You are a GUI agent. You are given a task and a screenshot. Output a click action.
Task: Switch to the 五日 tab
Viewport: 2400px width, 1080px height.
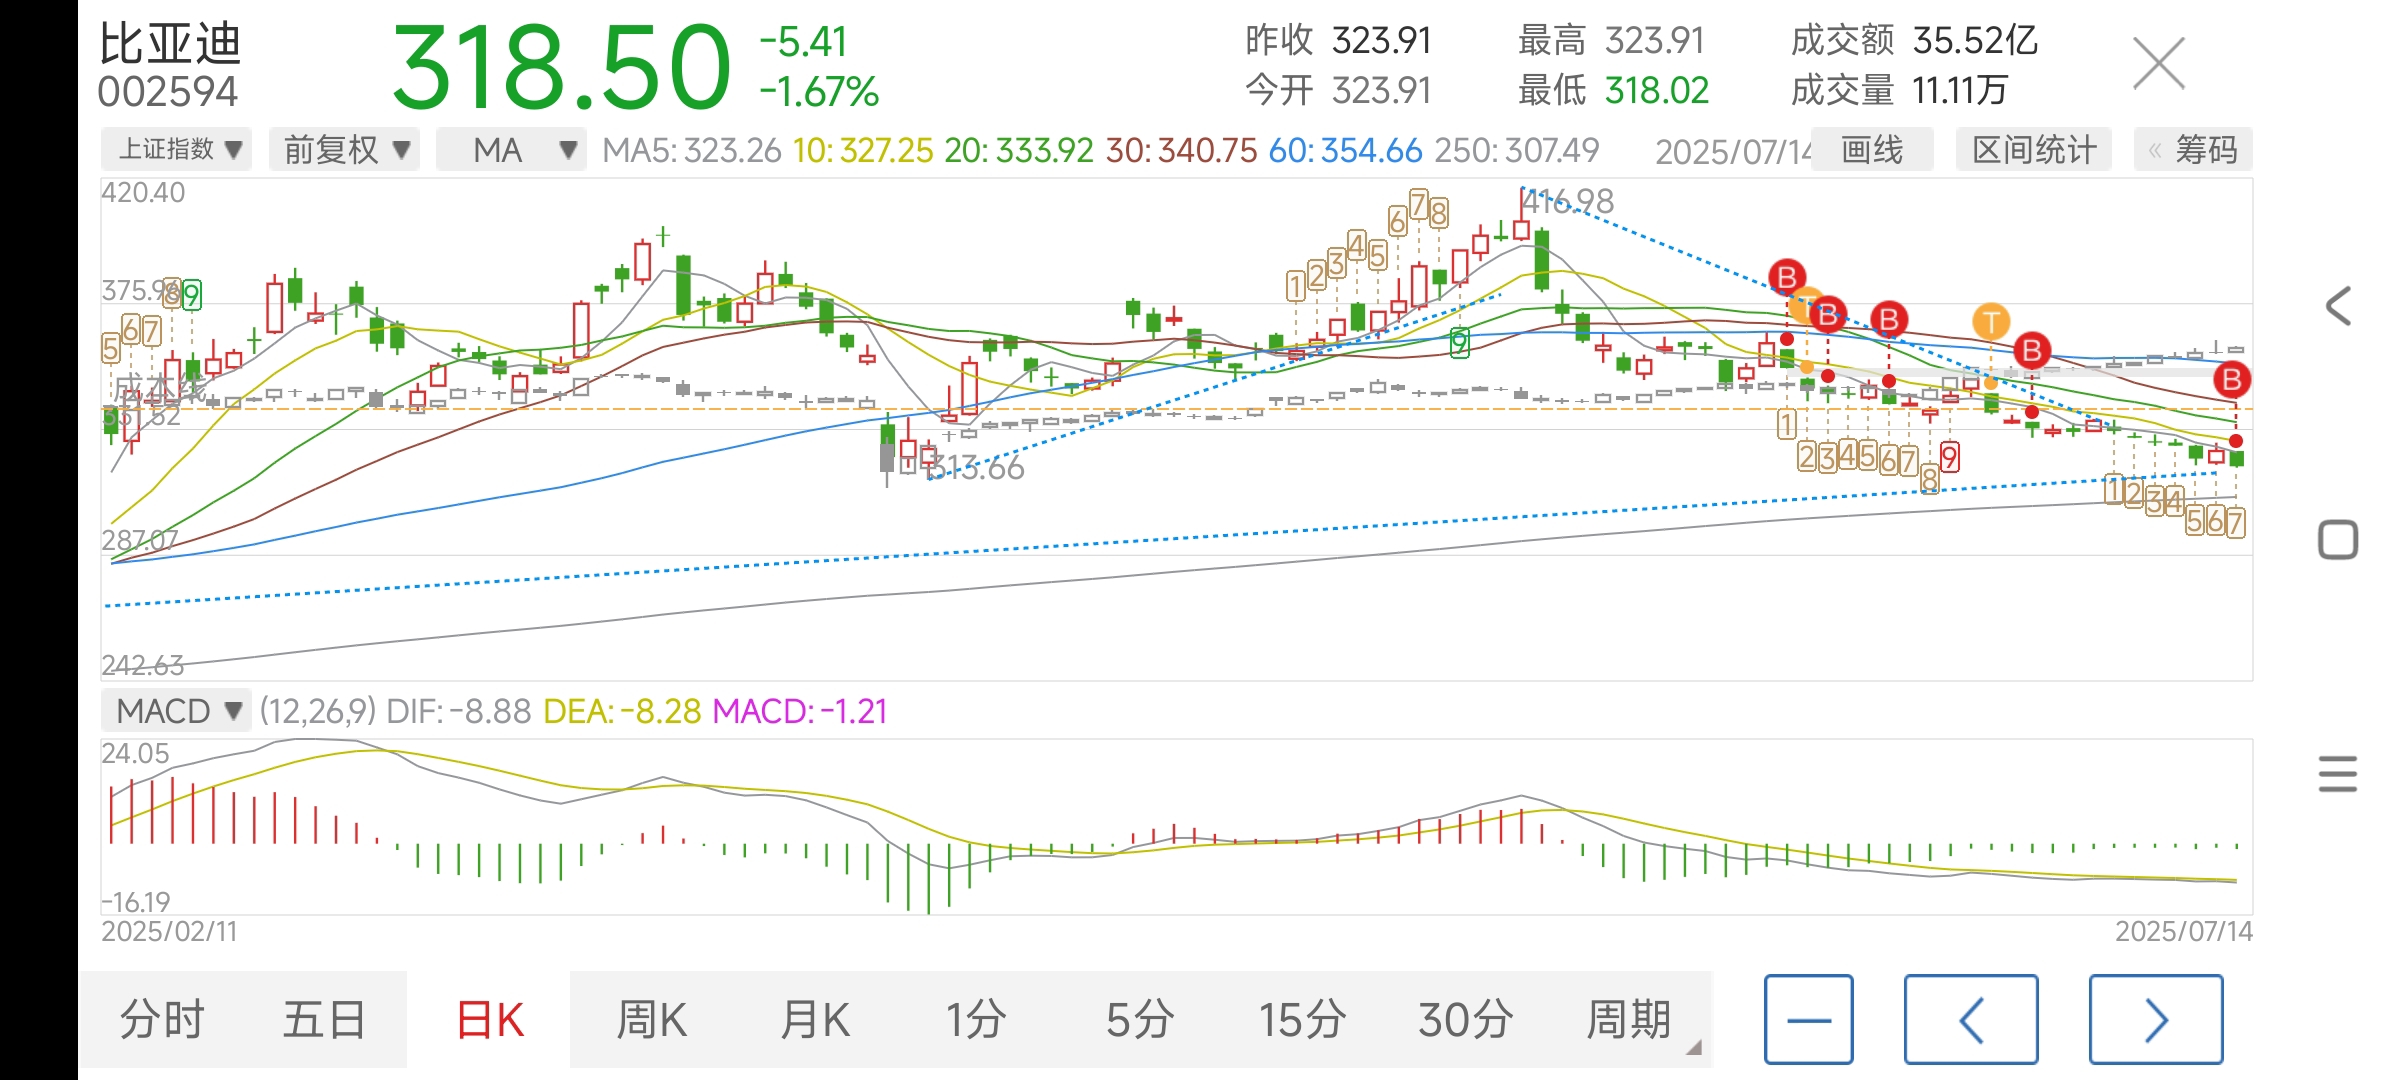pyautogui.click(x=325, y=1020)
